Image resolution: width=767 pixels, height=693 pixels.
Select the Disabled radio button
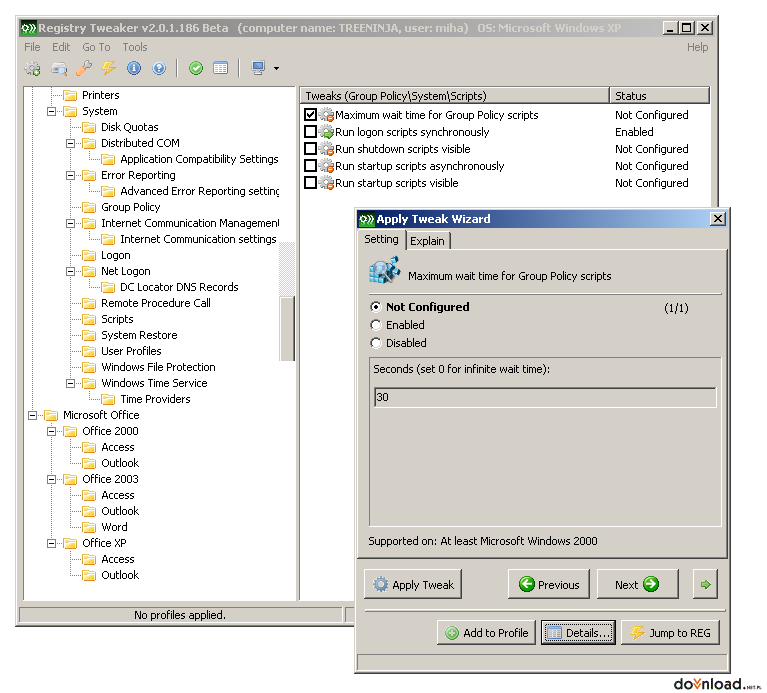point(376,343)
